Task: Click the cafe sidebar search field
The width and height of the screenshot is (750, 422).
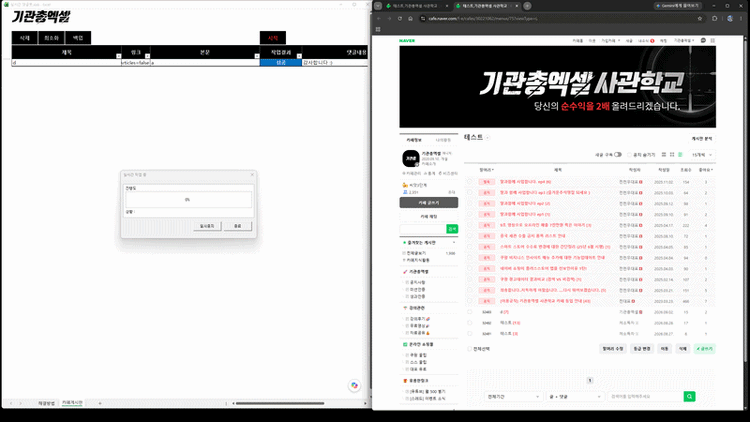Action: pyautogui.click(x=423, y=229)
